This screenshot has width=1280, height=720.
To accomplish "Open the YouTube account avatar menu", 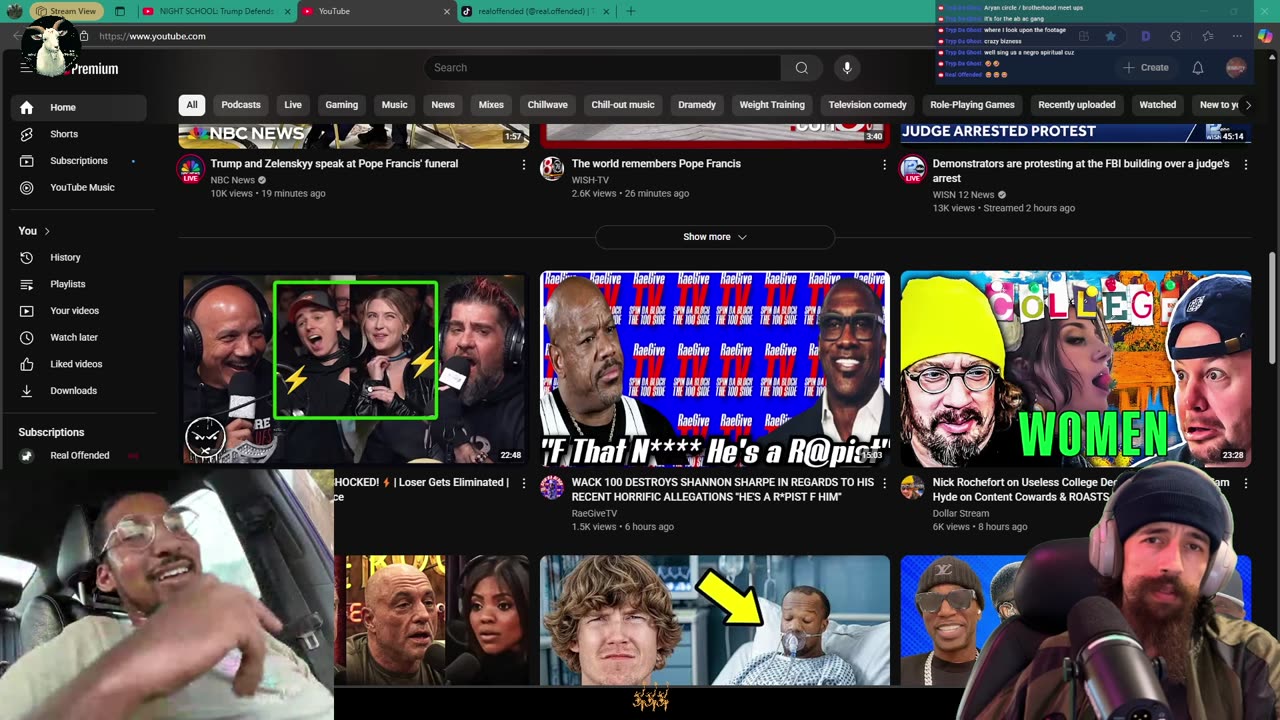I will pyautogui.click(x=1236, y=67).
